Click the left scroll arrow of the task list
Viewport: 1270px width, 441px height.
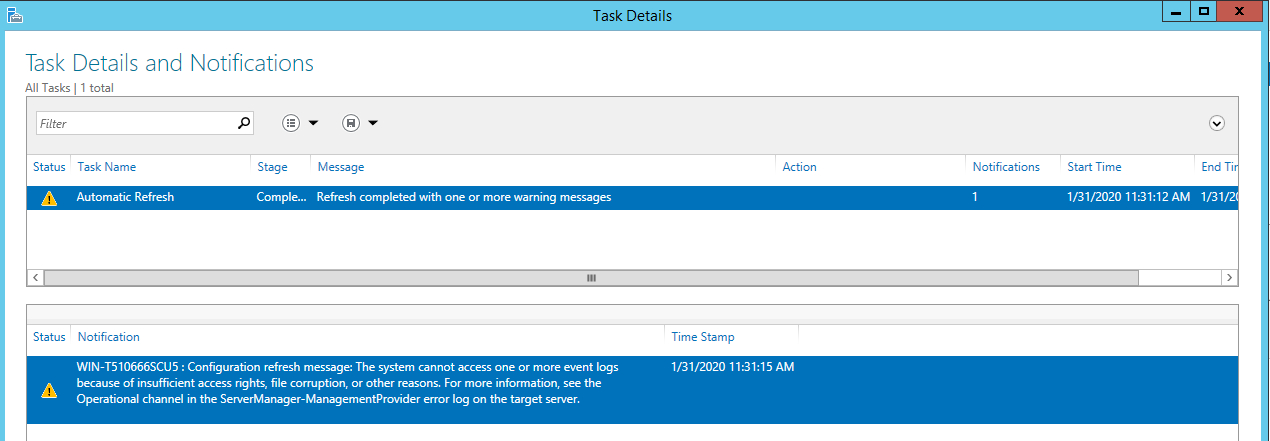click(35, 277)
